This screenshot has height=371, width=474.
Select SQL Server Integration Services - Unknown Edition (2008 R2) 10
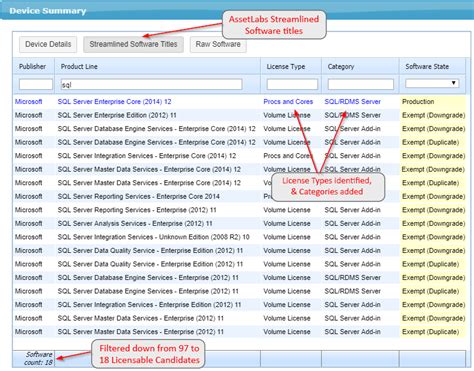click(153, 237)
